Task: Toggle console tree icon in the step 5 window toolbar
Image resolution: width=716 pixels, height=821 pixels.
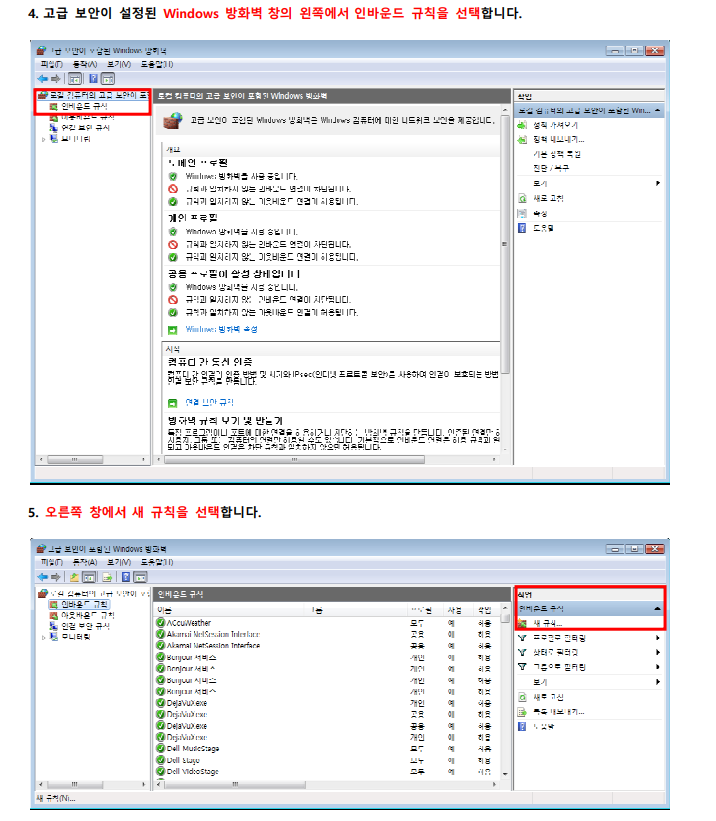Action: click(90, 577)
